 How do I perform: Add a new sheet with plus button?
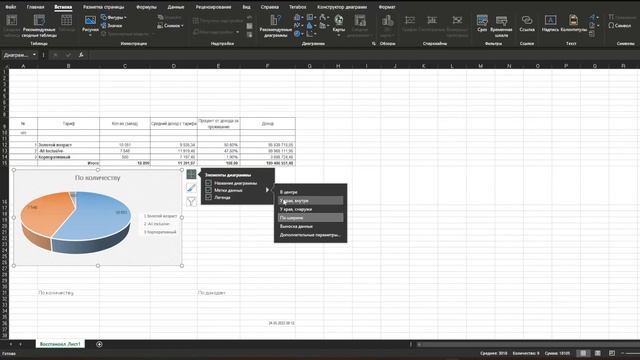pos(99,344)
